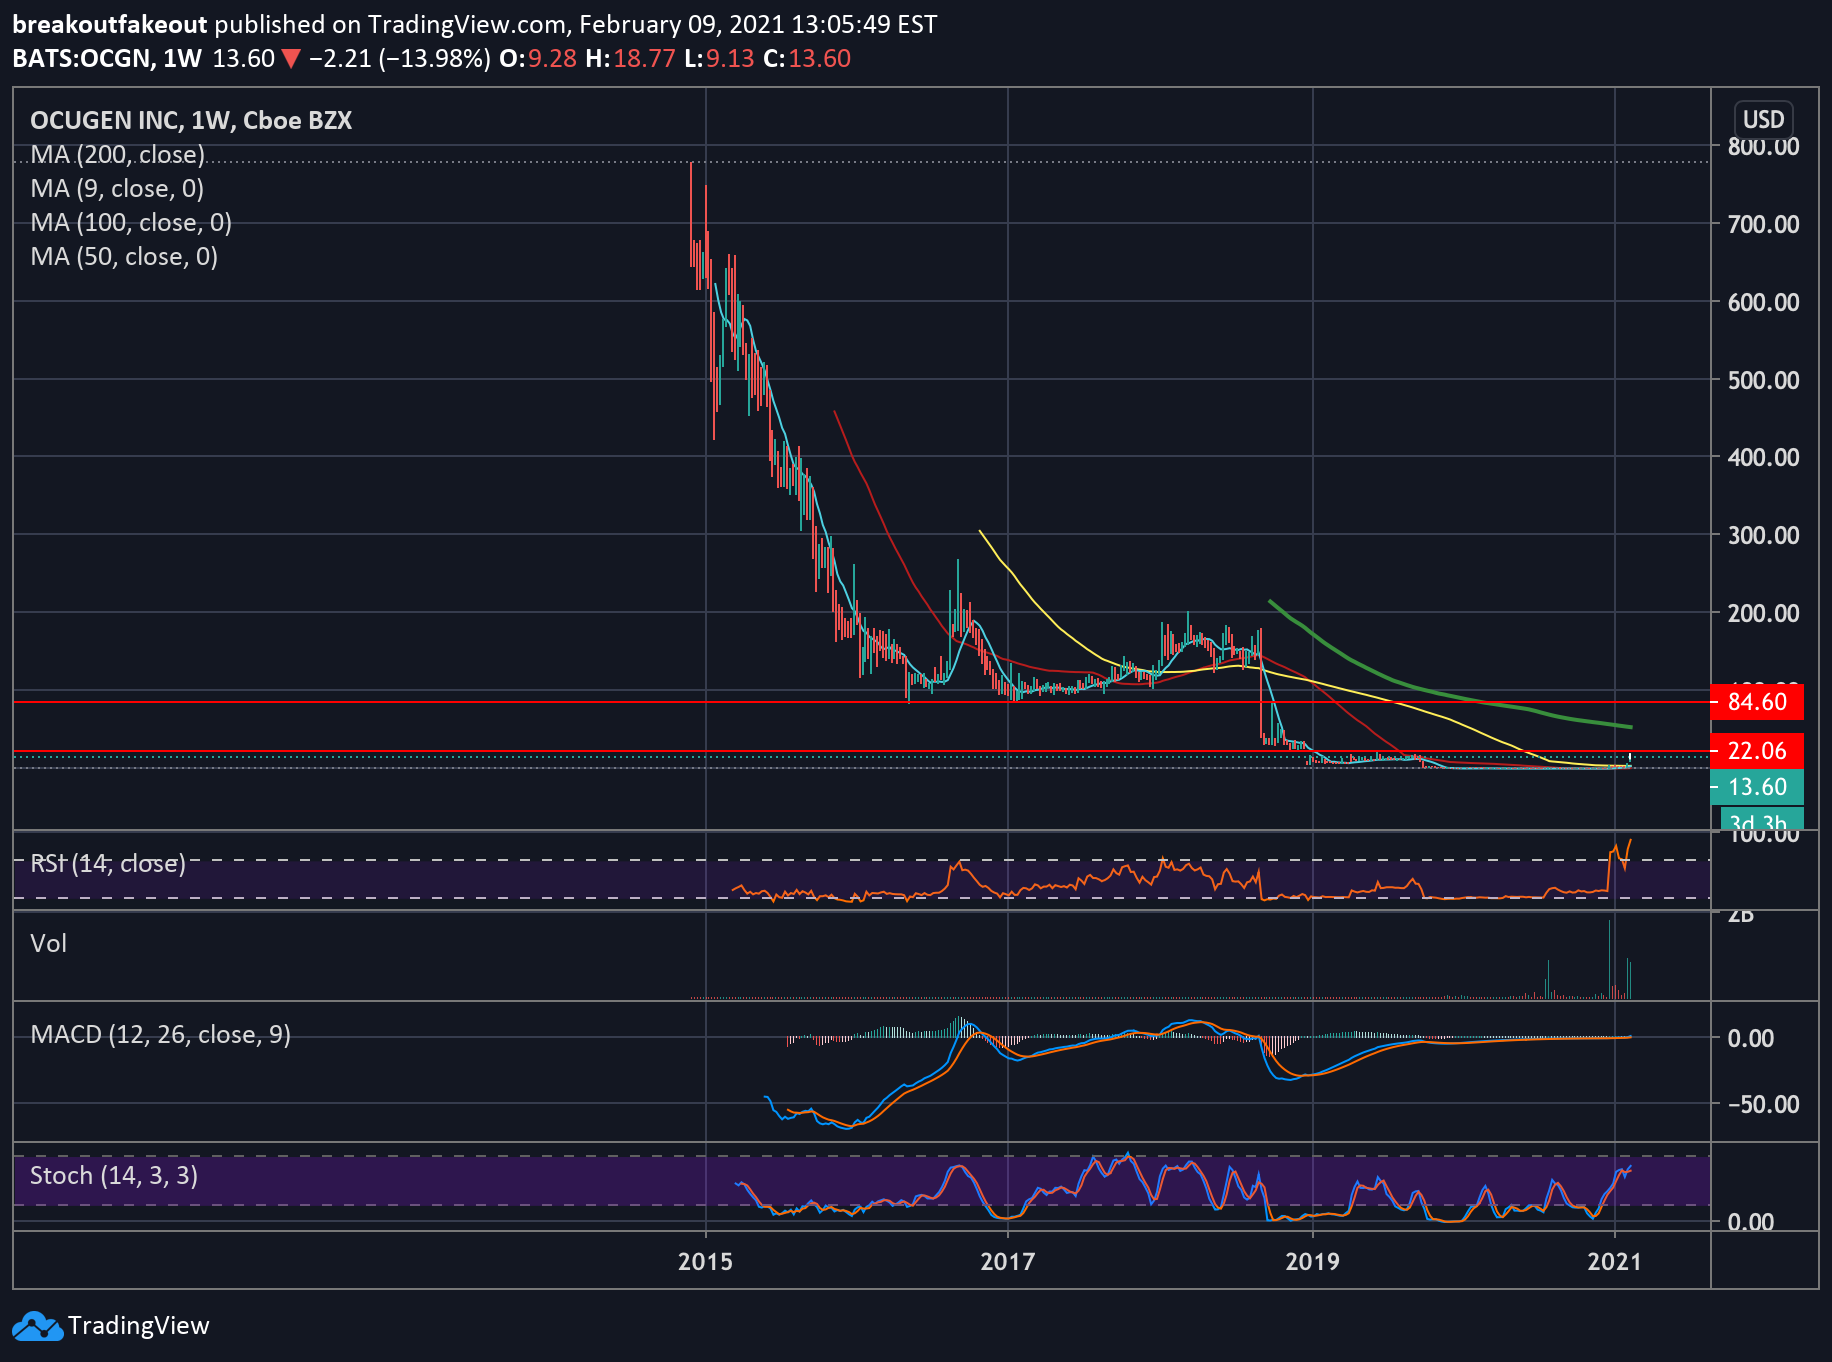1832x1362 pixels.
Task: Select the MA (200, close) indicator label
Action: tap(117, 154)
